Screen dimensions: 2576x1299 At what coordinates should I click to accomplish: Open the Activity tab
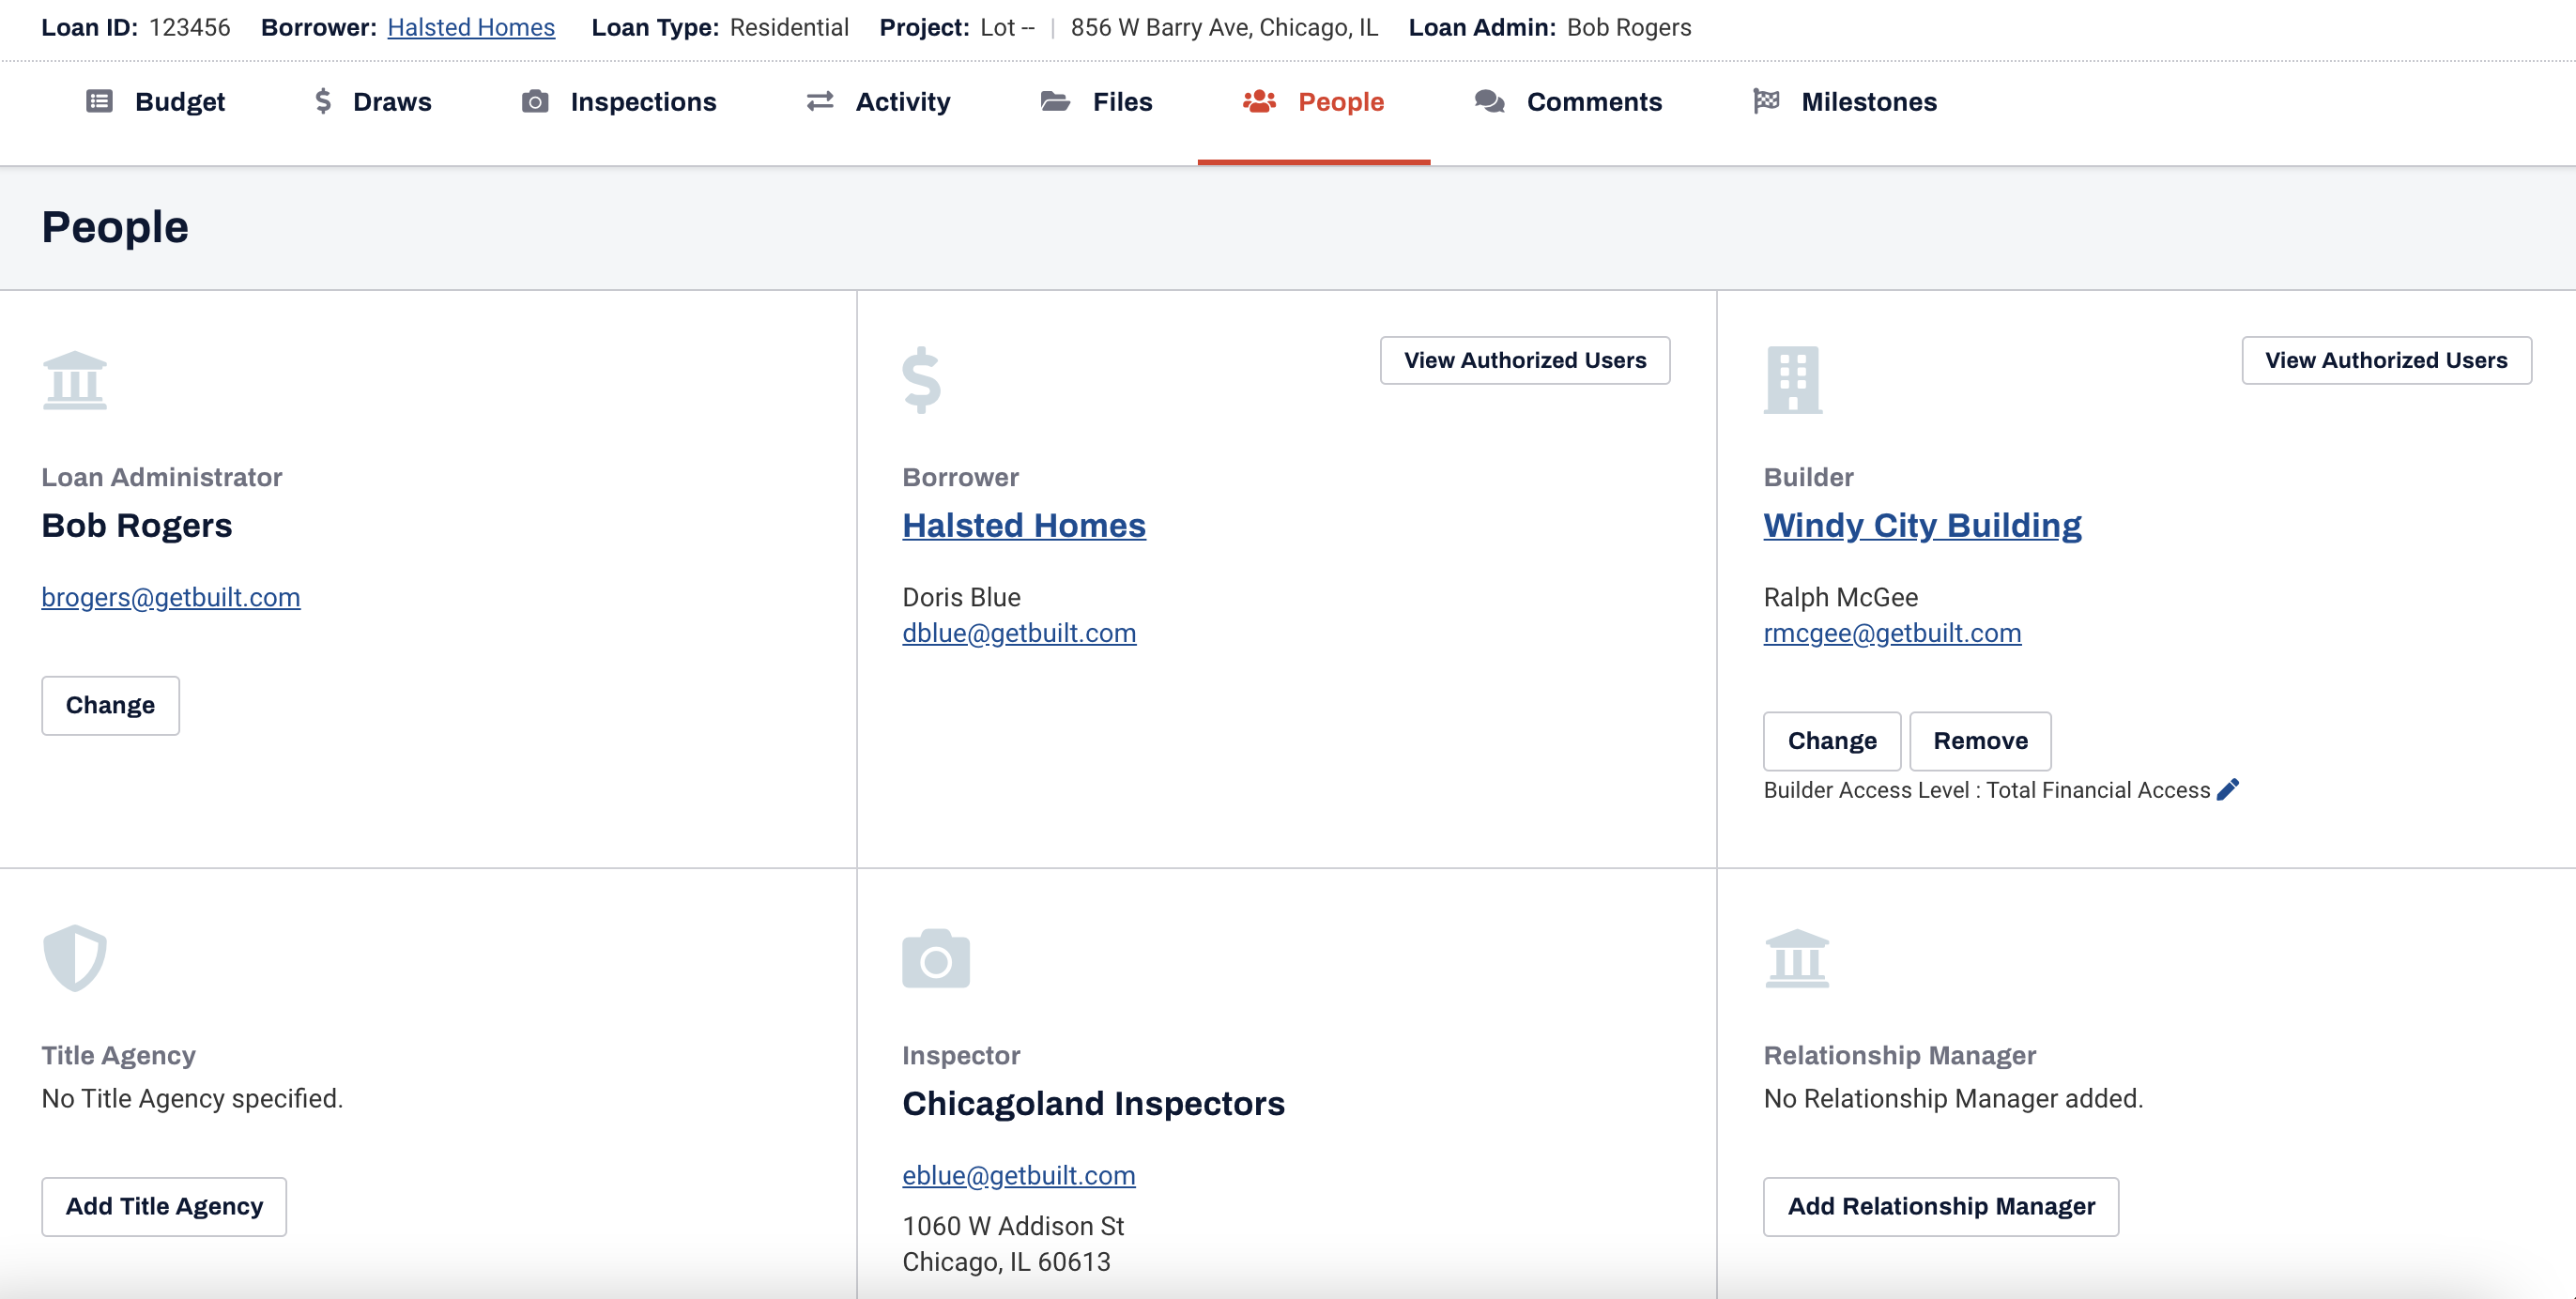click(878, 102)
